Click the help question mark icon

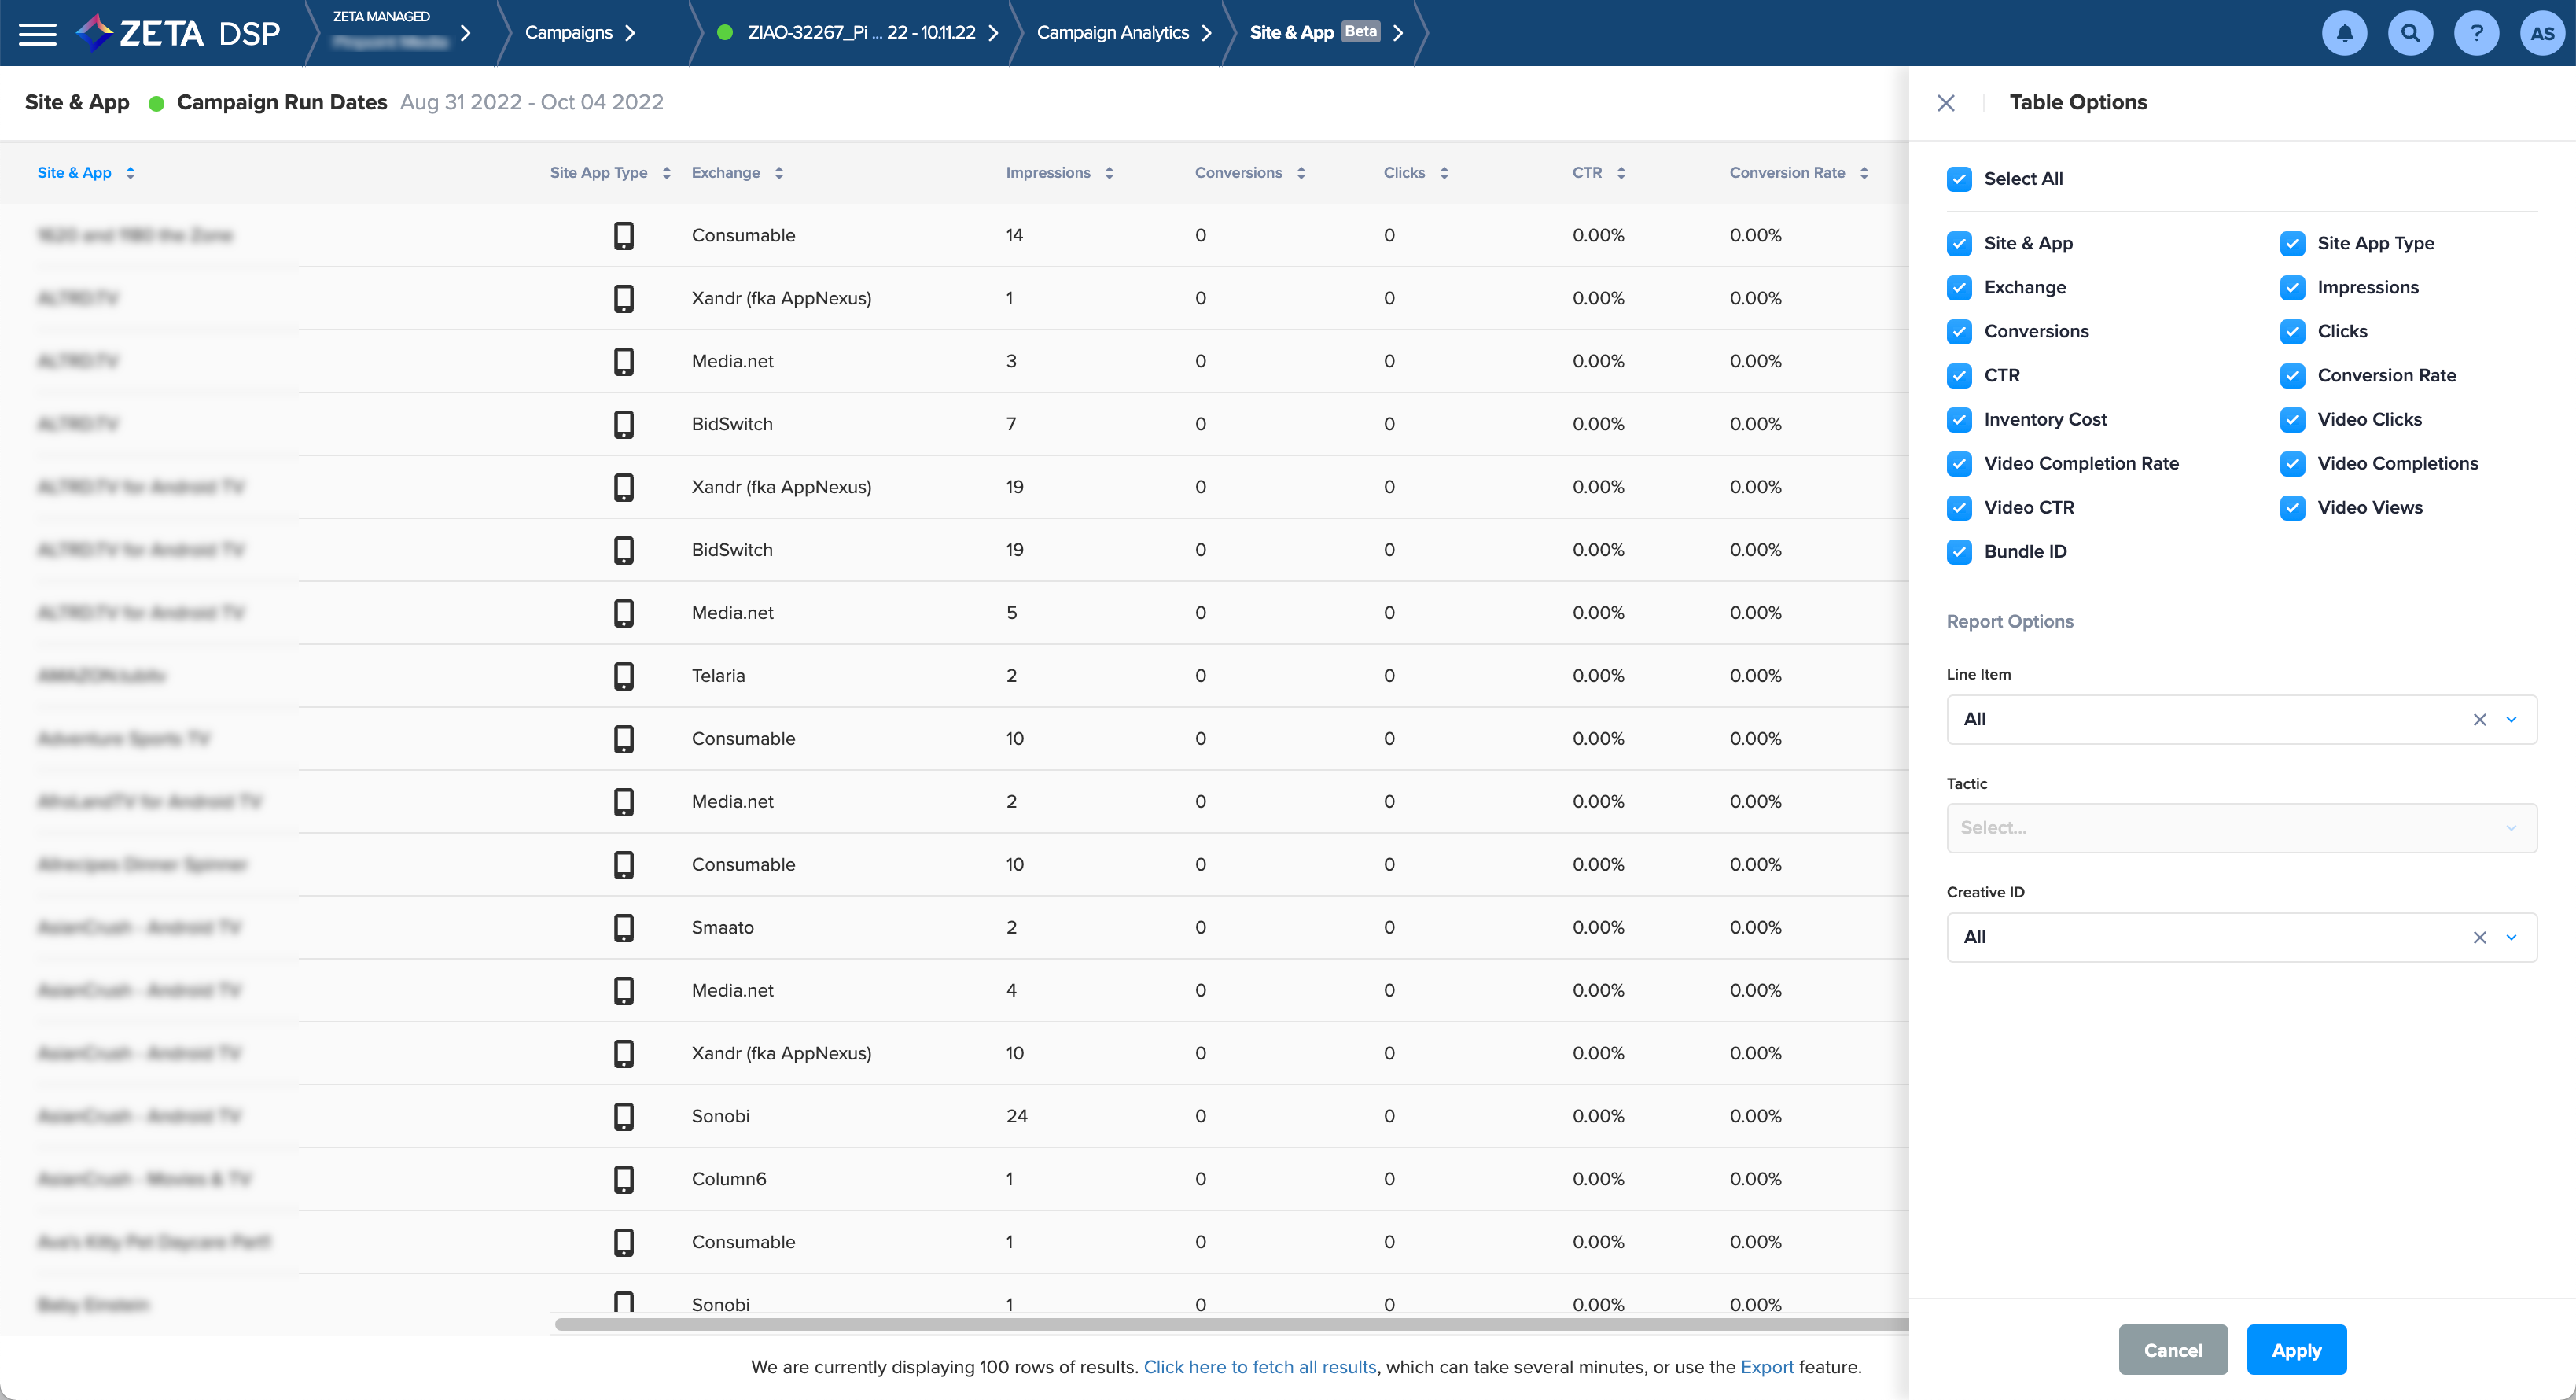tap(2476, 33)
